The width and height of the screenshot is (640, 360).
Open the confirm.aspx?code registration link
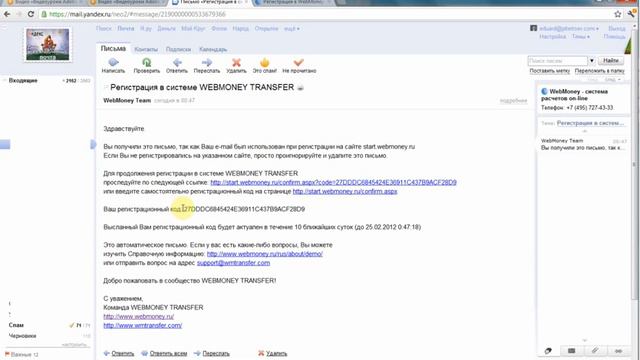pos(333,182)
